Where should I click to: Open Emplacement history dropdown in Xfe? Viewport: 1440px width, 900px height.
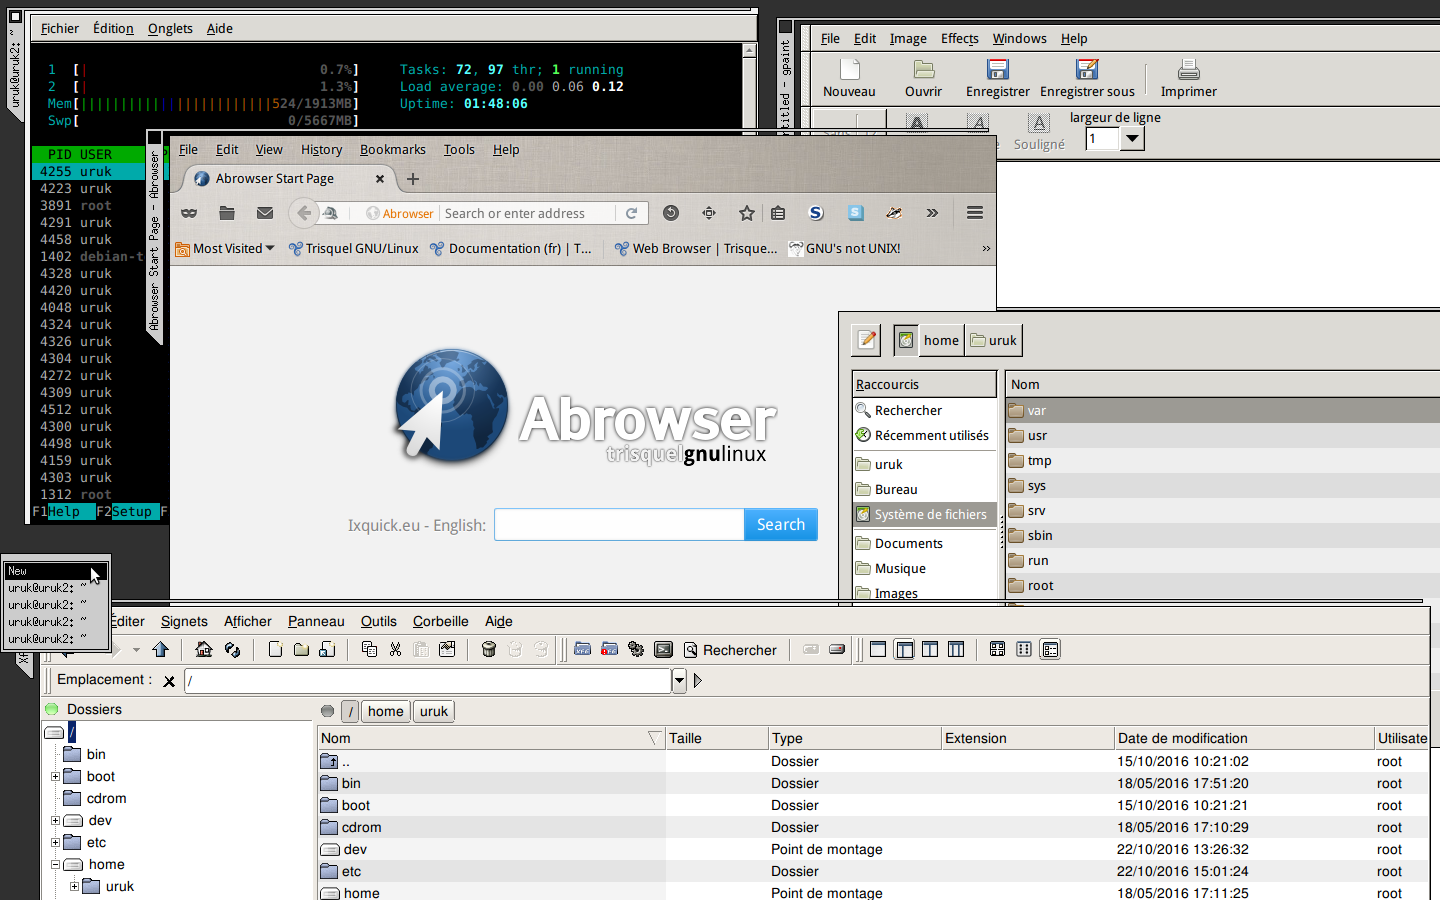[679, 681]
